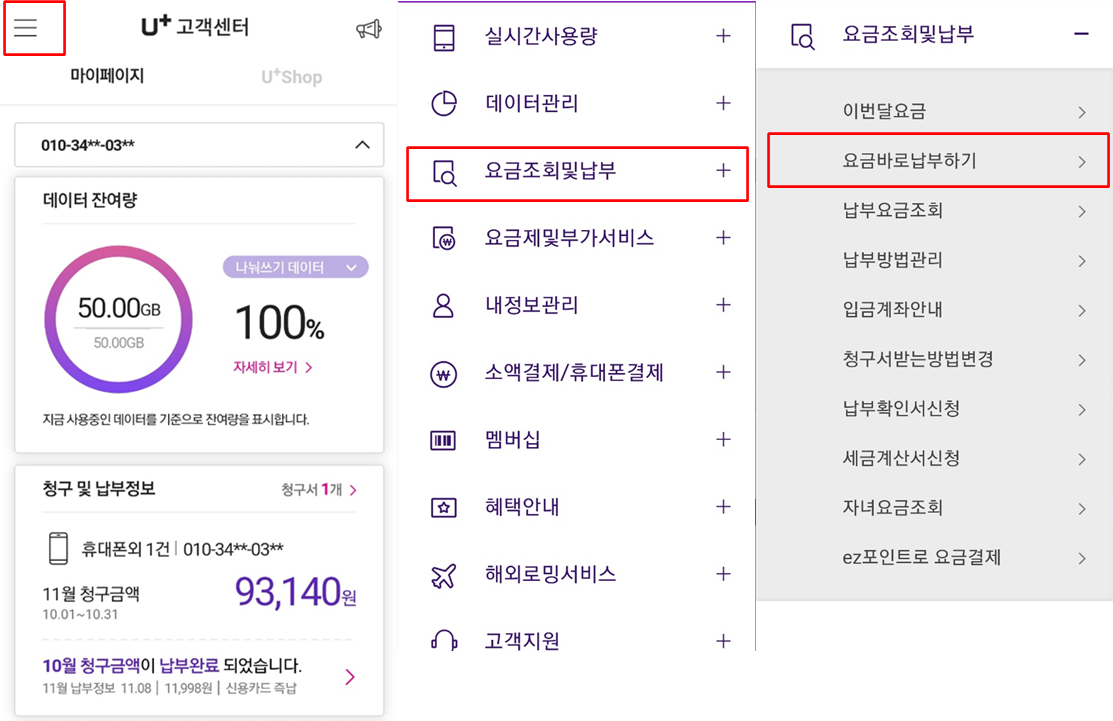This screenshot has width=1113, height=721.
Task: Switch to the U+Shop tab
Action: point(292,76)
